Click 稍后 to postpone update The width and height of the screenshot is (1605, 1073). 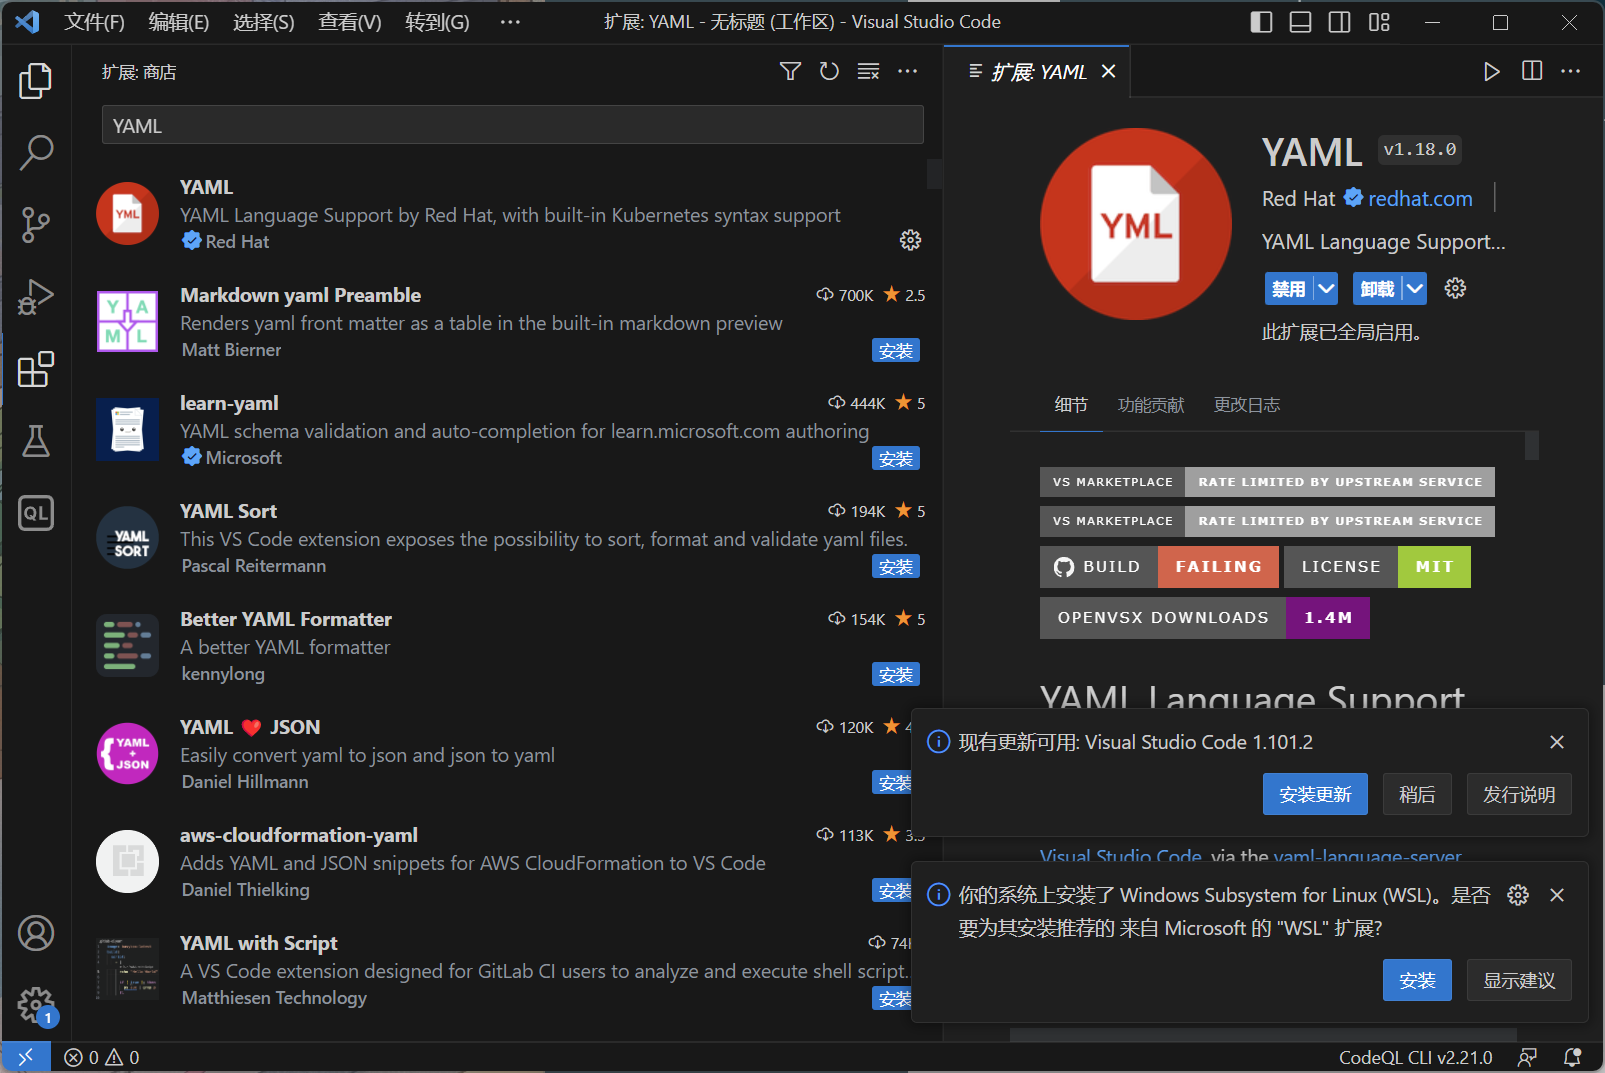click(1417, 794)
